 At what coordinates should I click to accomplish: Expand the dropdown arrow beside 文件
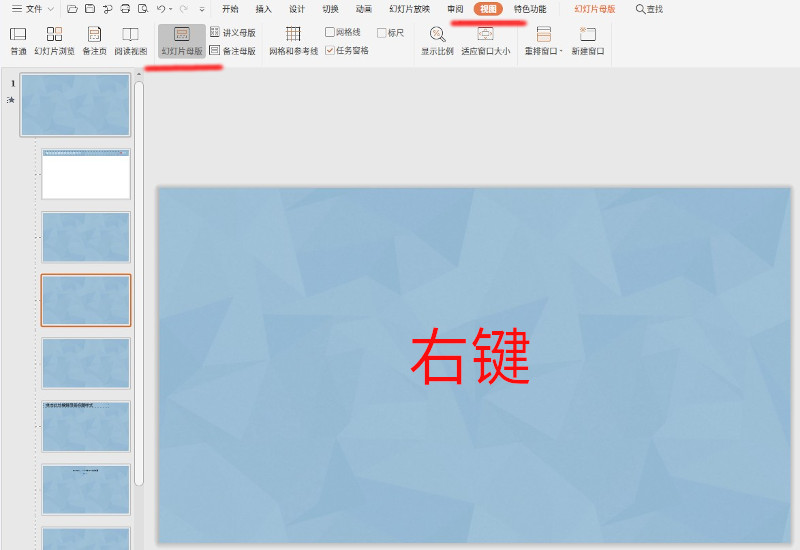pyautogui.click(x=51, y=9)
